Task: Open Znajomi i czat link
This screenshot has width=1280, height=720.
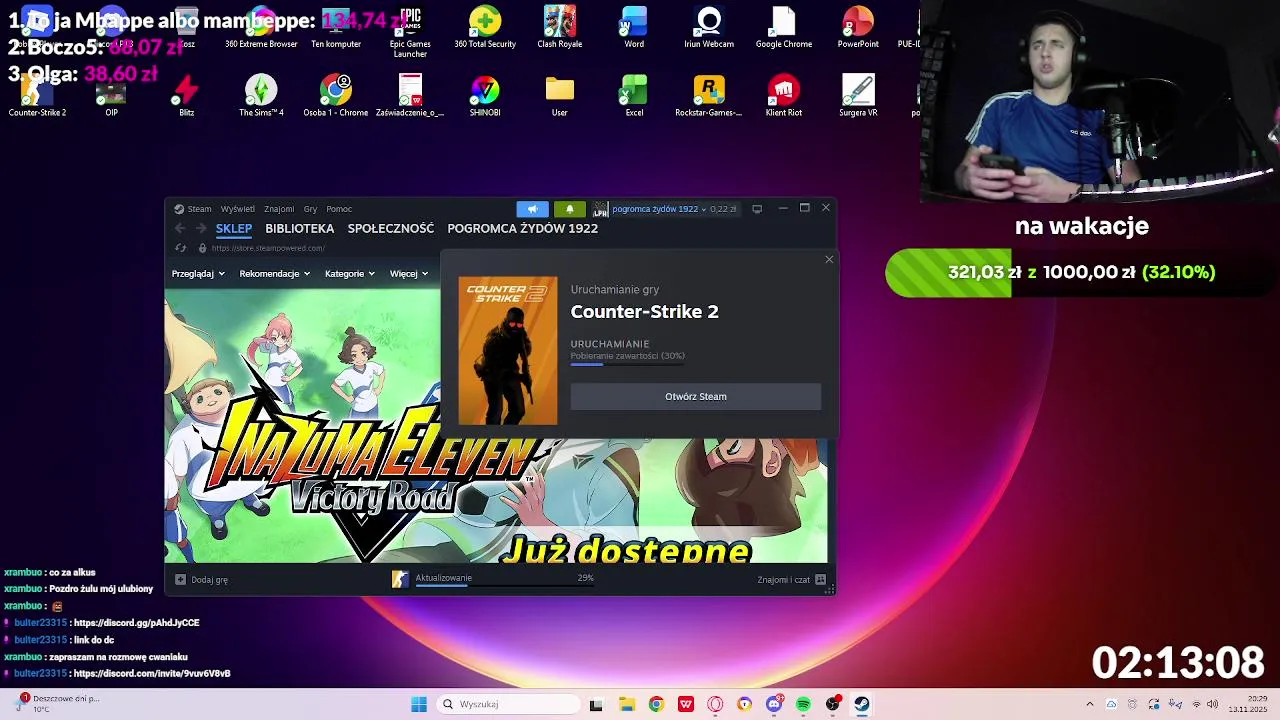Action: click(783, 579)
